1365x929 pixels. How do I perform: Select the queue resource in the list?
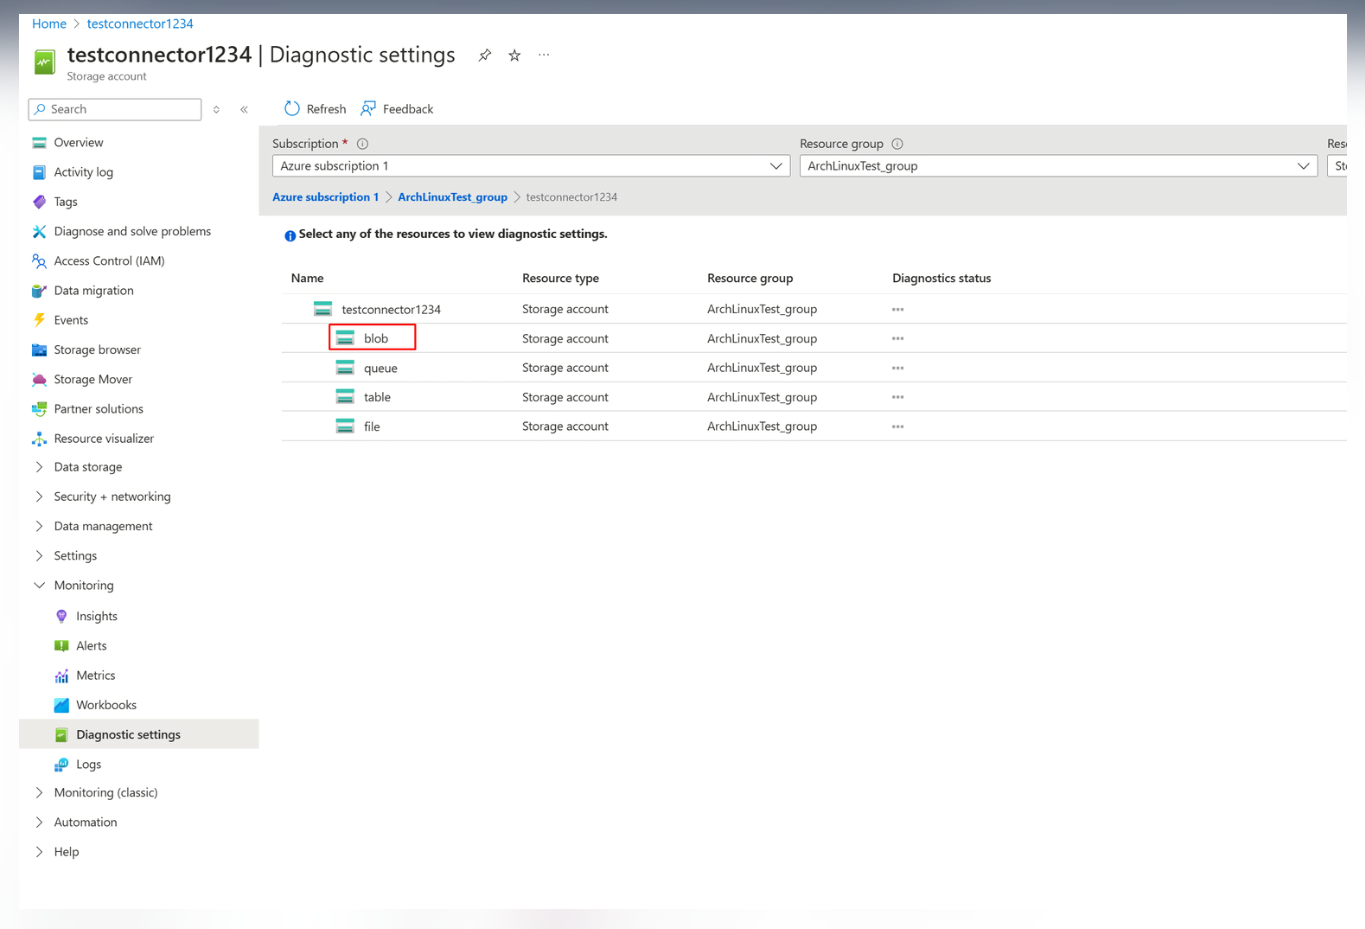coord(380,369)
